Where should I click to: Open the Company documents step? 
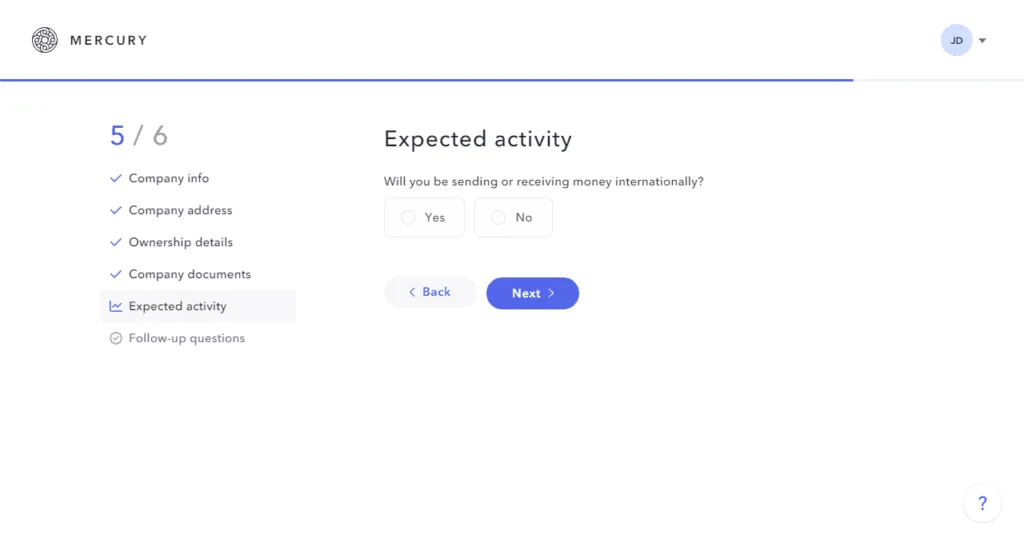(x=189, y=274)
